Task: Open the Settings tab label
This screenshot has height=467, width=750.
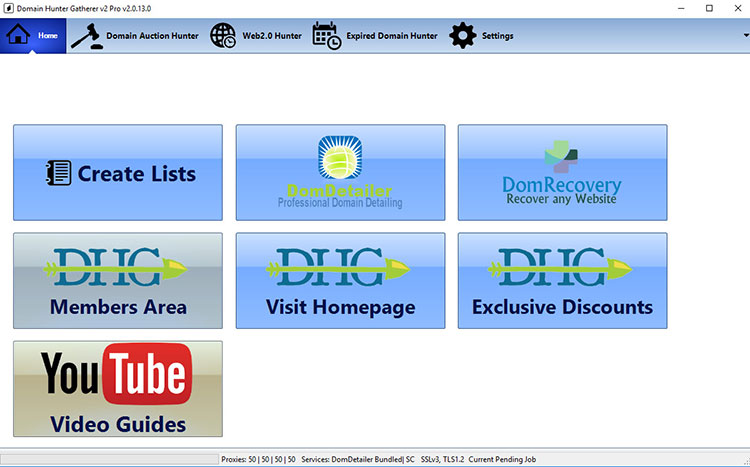Action: (x=497, y=36)
